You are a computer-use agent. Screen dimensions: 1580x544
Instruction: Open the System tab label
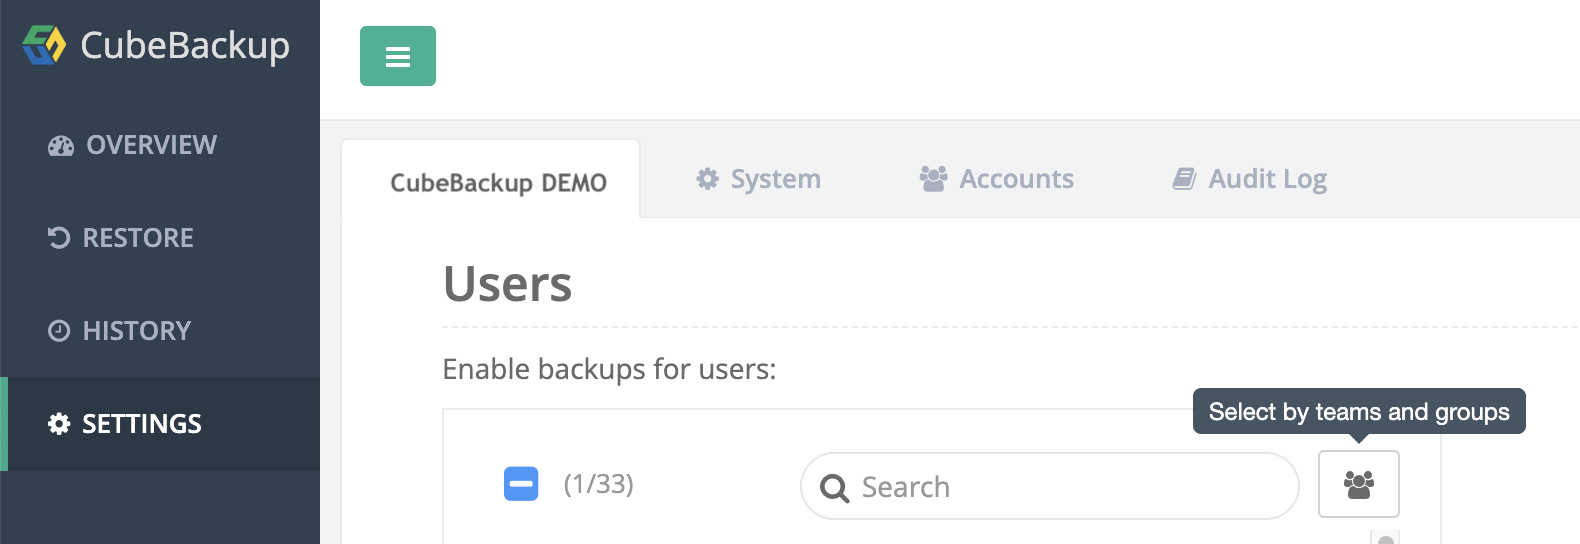776,179
